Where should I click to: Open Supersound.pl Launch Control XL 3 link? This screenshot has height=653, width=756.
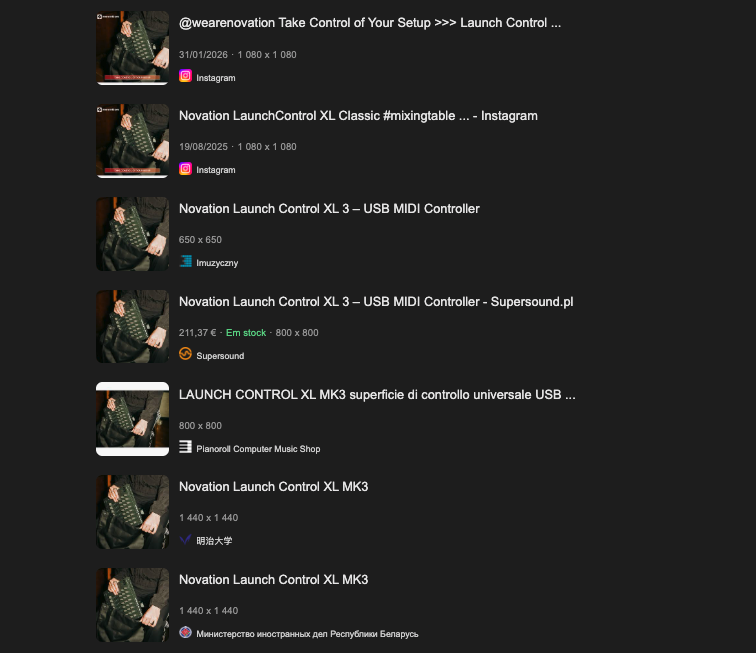click(x=376, y=301)
